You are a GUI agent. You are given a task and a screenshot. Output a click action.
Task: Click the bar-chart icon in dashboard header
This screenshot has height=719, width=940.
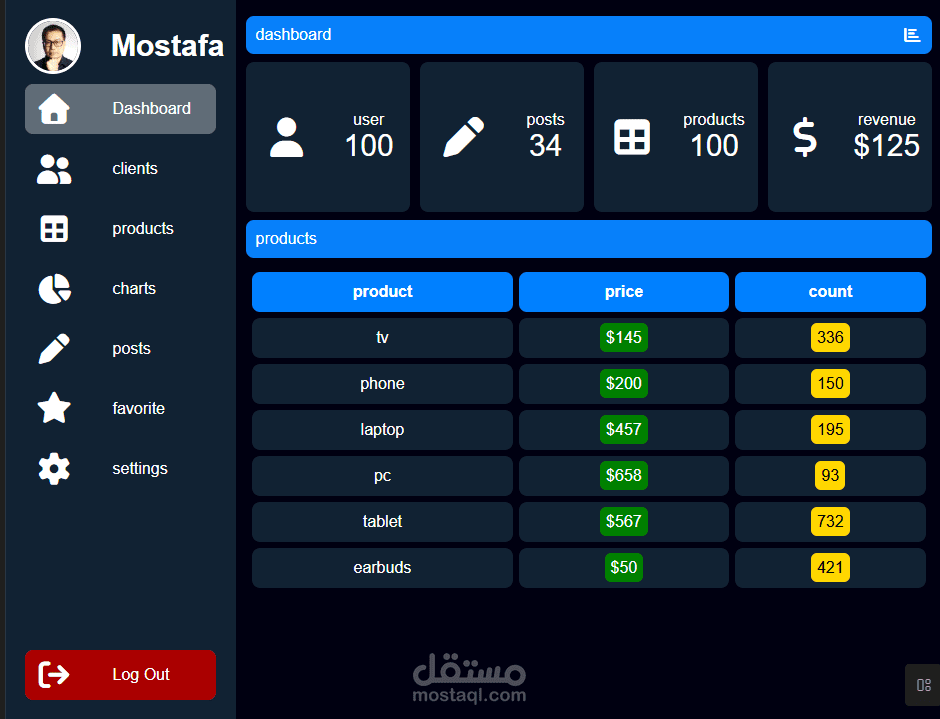point(911,34)
